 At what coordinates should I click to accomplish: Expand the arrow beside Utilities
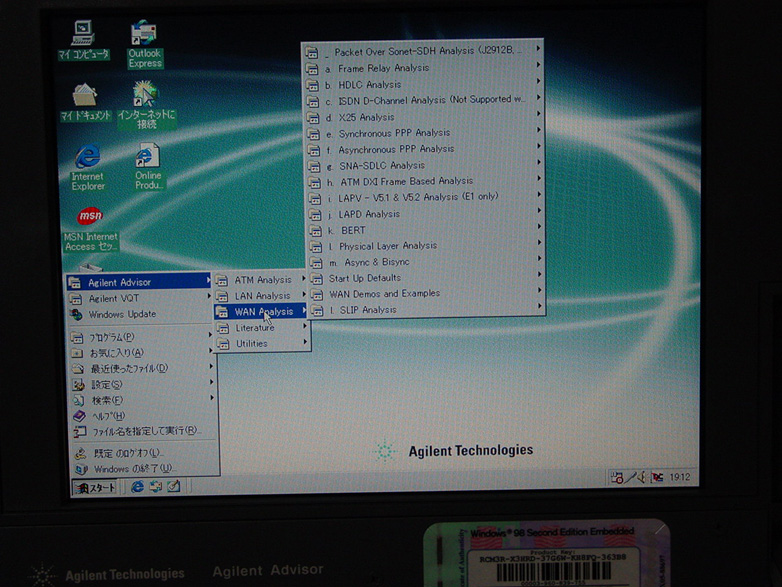[305, 342]
